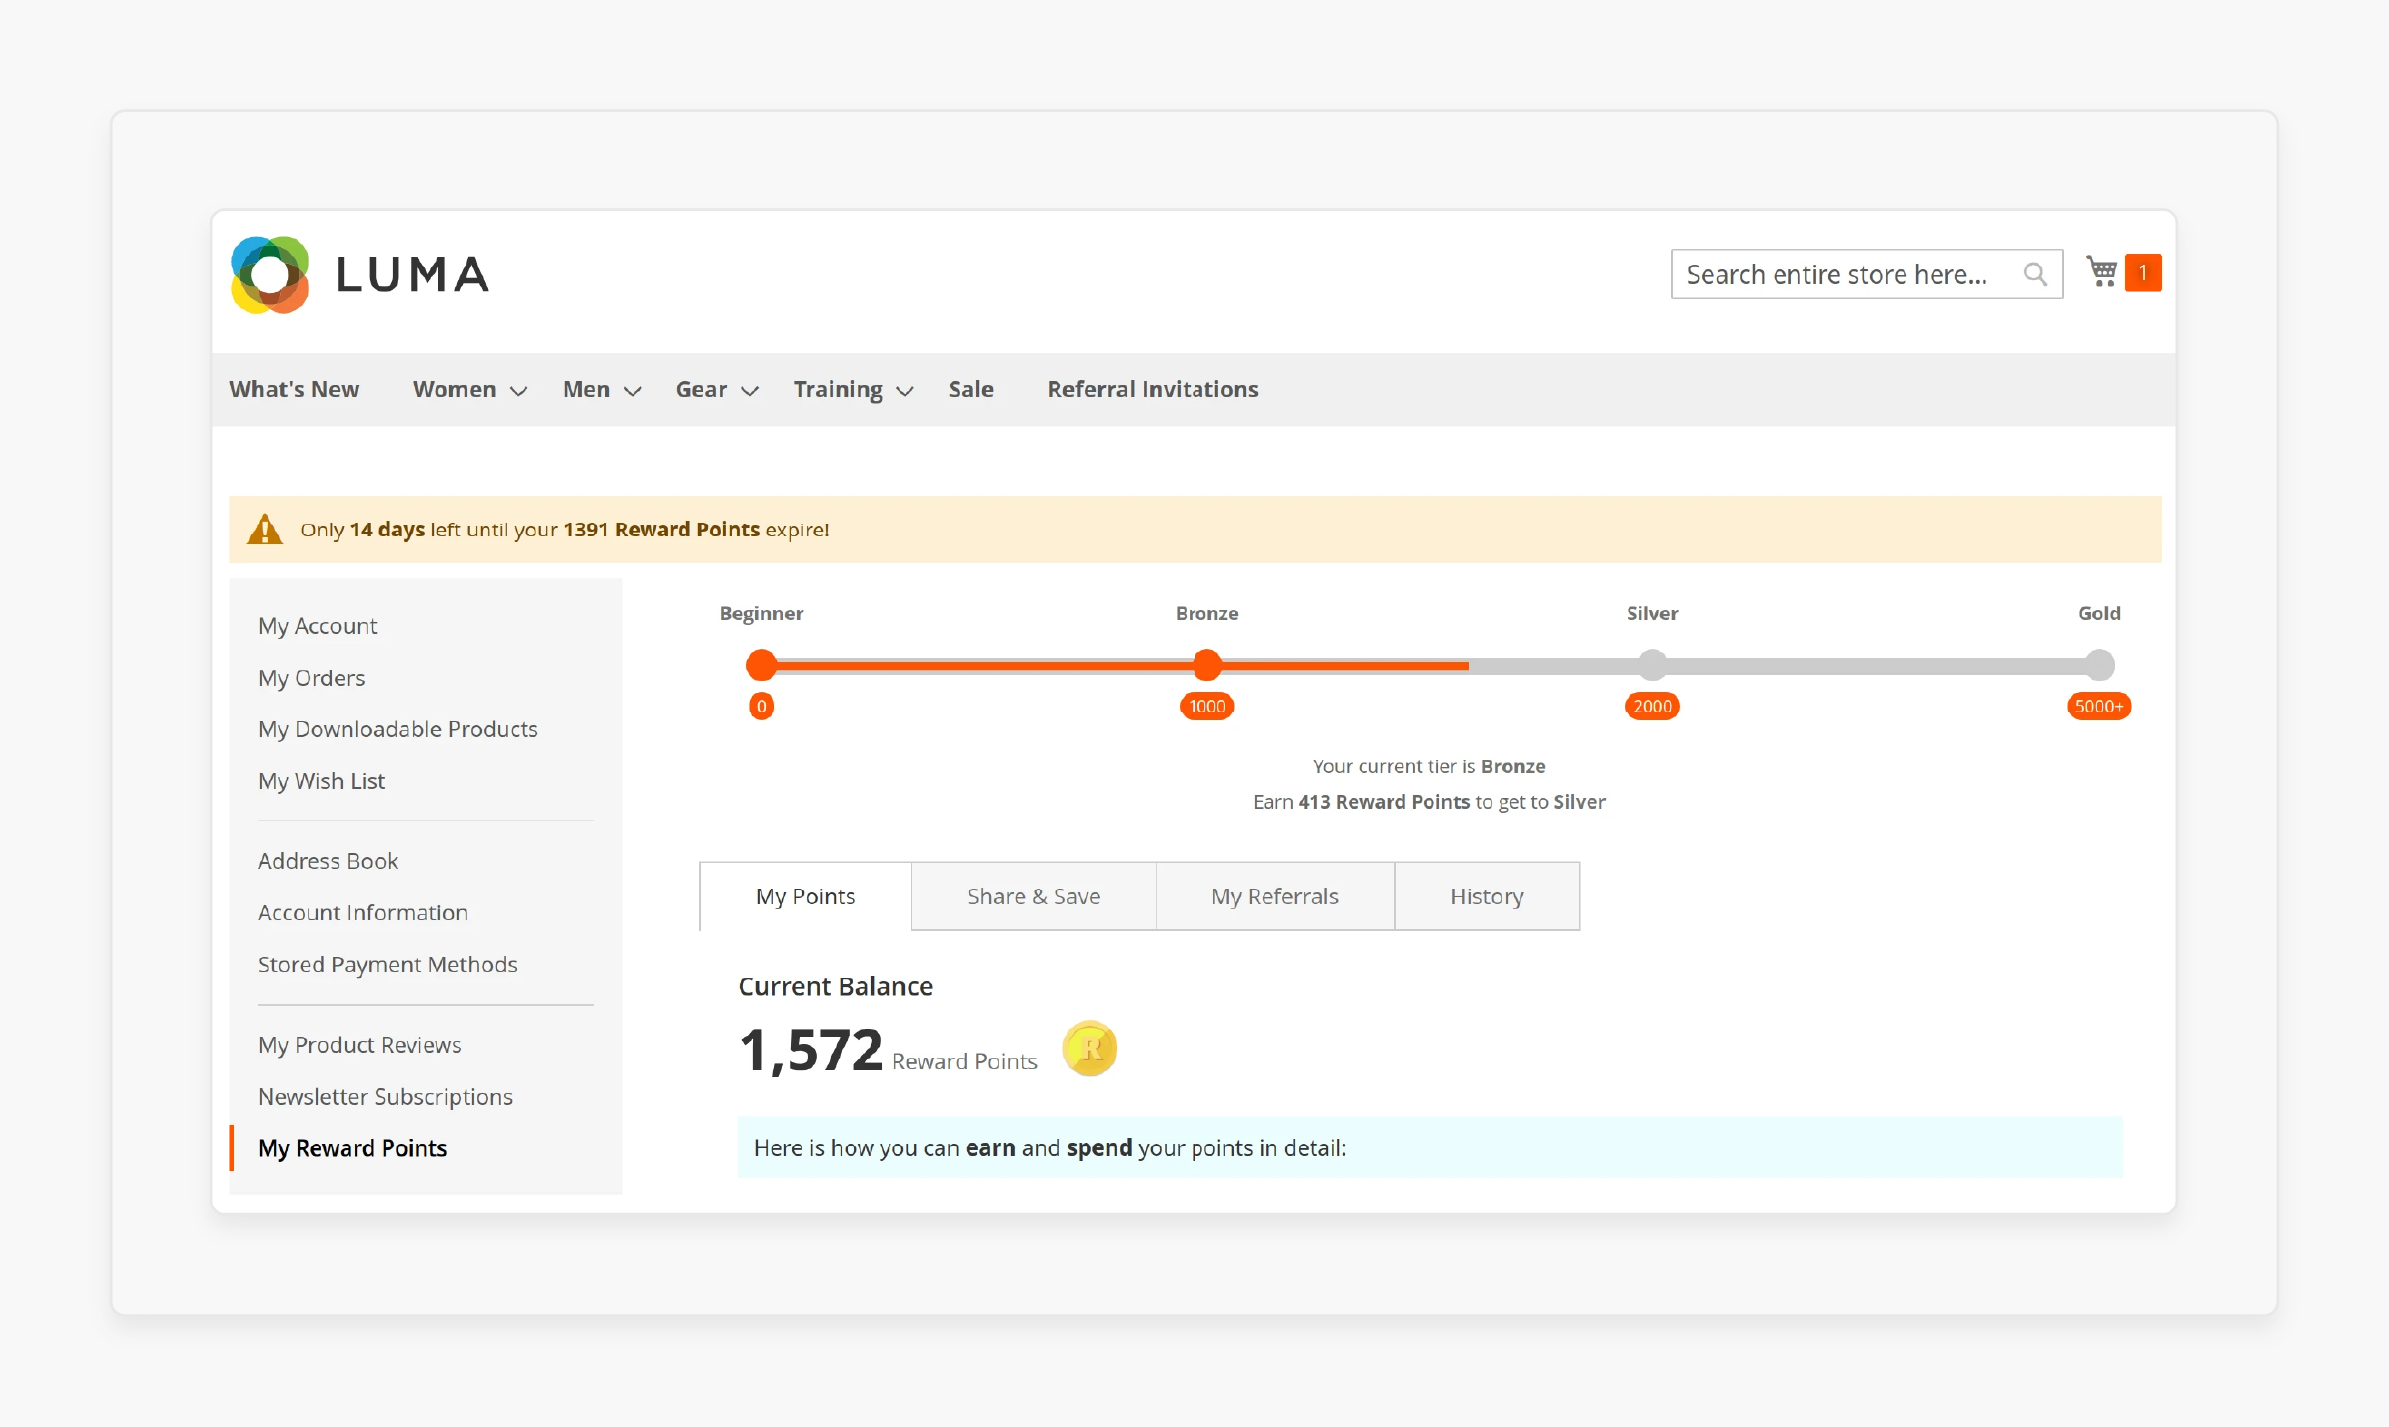Viewport: 2389px width, 1427px height.
Task: Open Address Book link
Action: pos(328,861)
